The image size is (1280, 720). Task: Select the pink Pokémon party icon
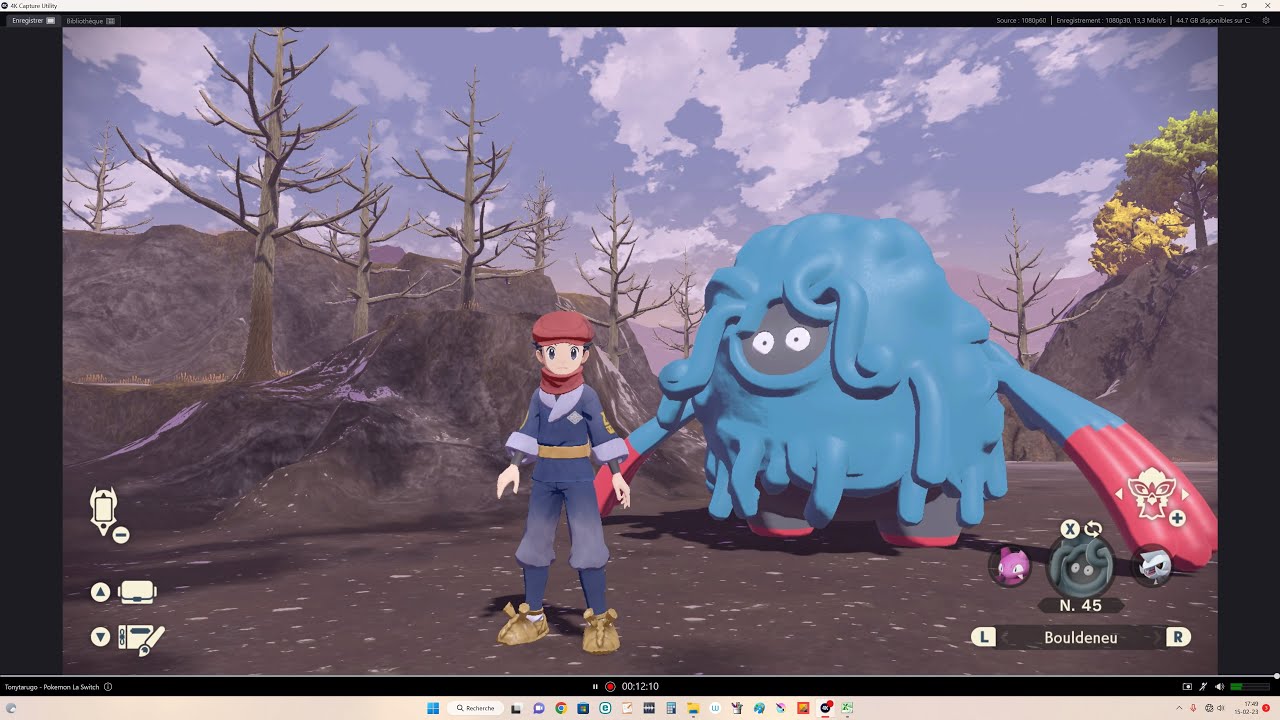tap(1010, 567)
